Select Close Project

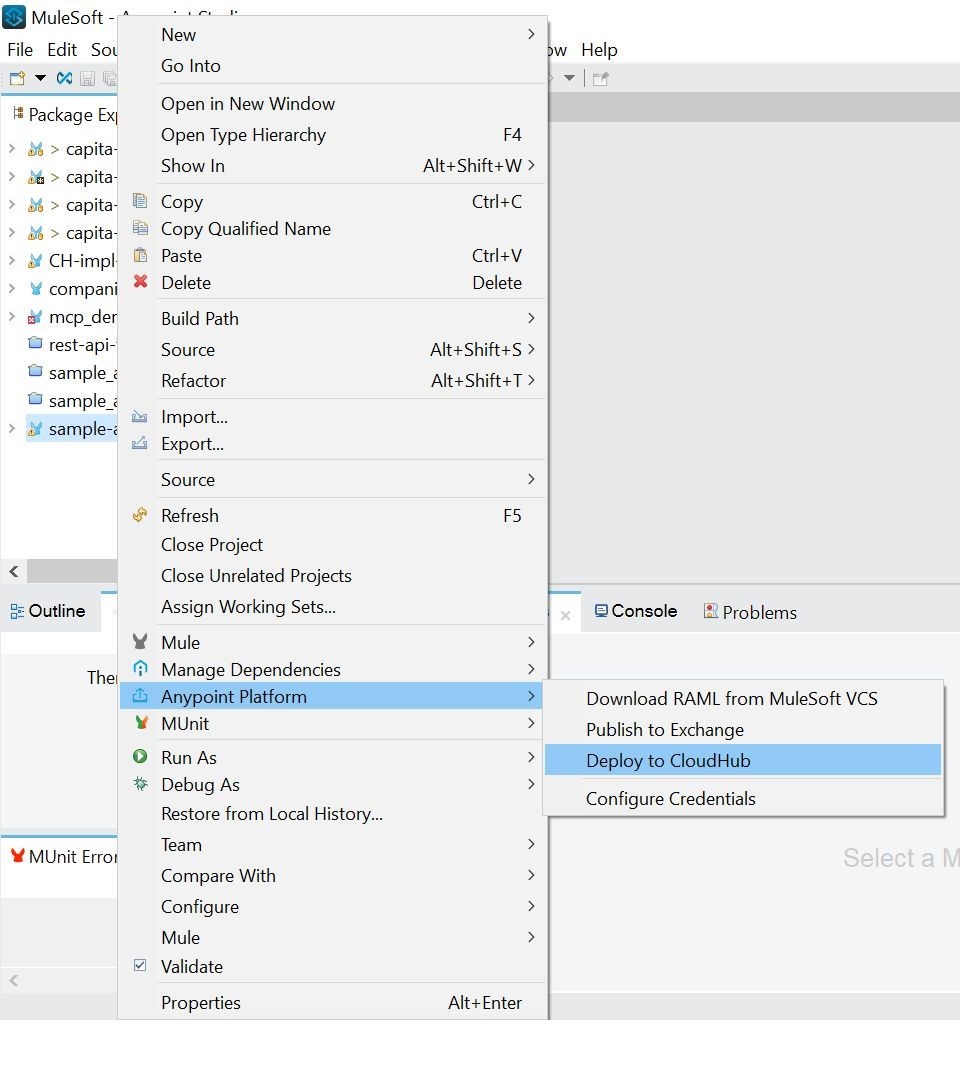pos(332,545)
